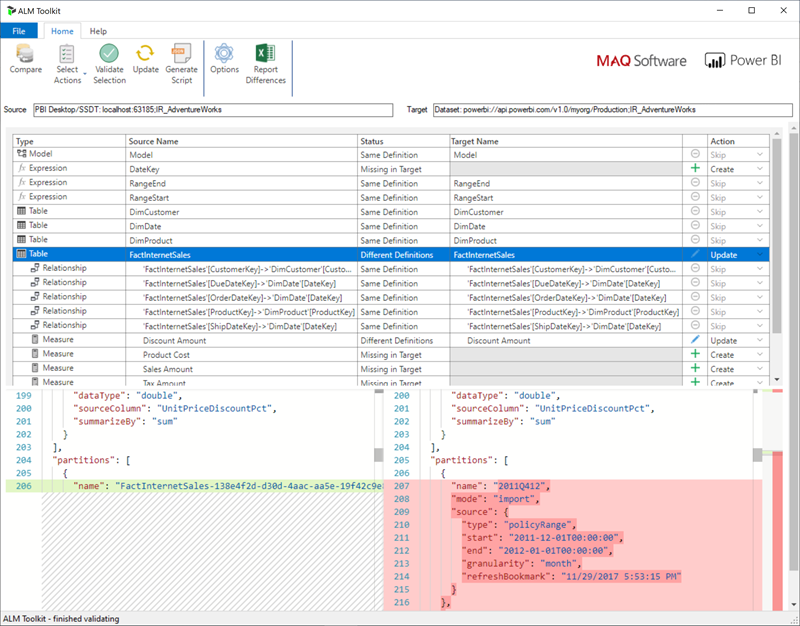Click the Power BI logo
The image size is (800, 626).
tap(744, 60)
